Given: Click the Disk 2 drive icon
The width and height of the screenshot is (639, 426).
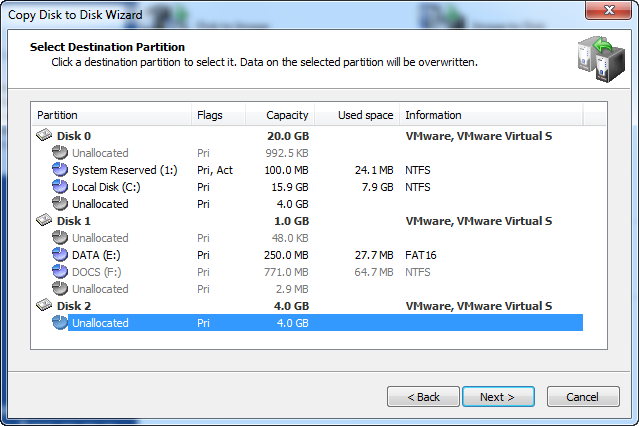Looking at the screenshot, I should coord(44,305).
